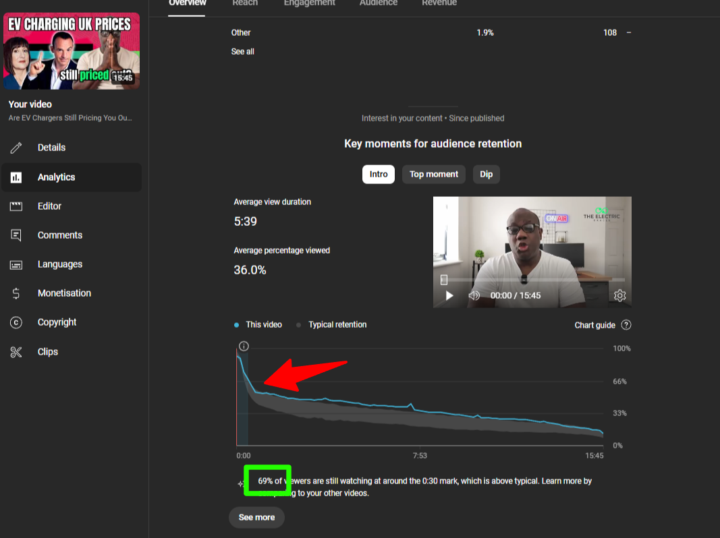Switch to the Engagement tab
720x538 pixels.
click(309, 4)
